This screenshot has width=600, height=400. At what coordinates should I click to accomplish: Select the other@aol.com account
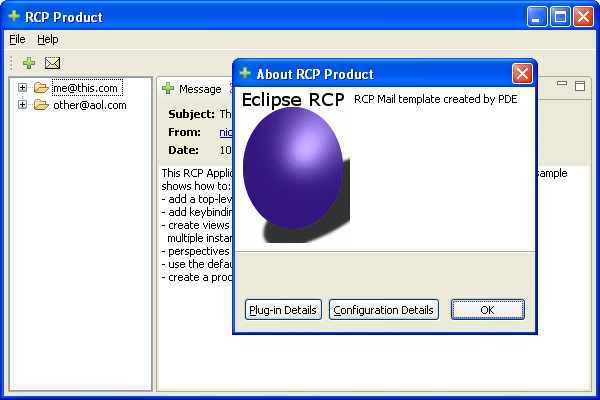tap(90, 105)
